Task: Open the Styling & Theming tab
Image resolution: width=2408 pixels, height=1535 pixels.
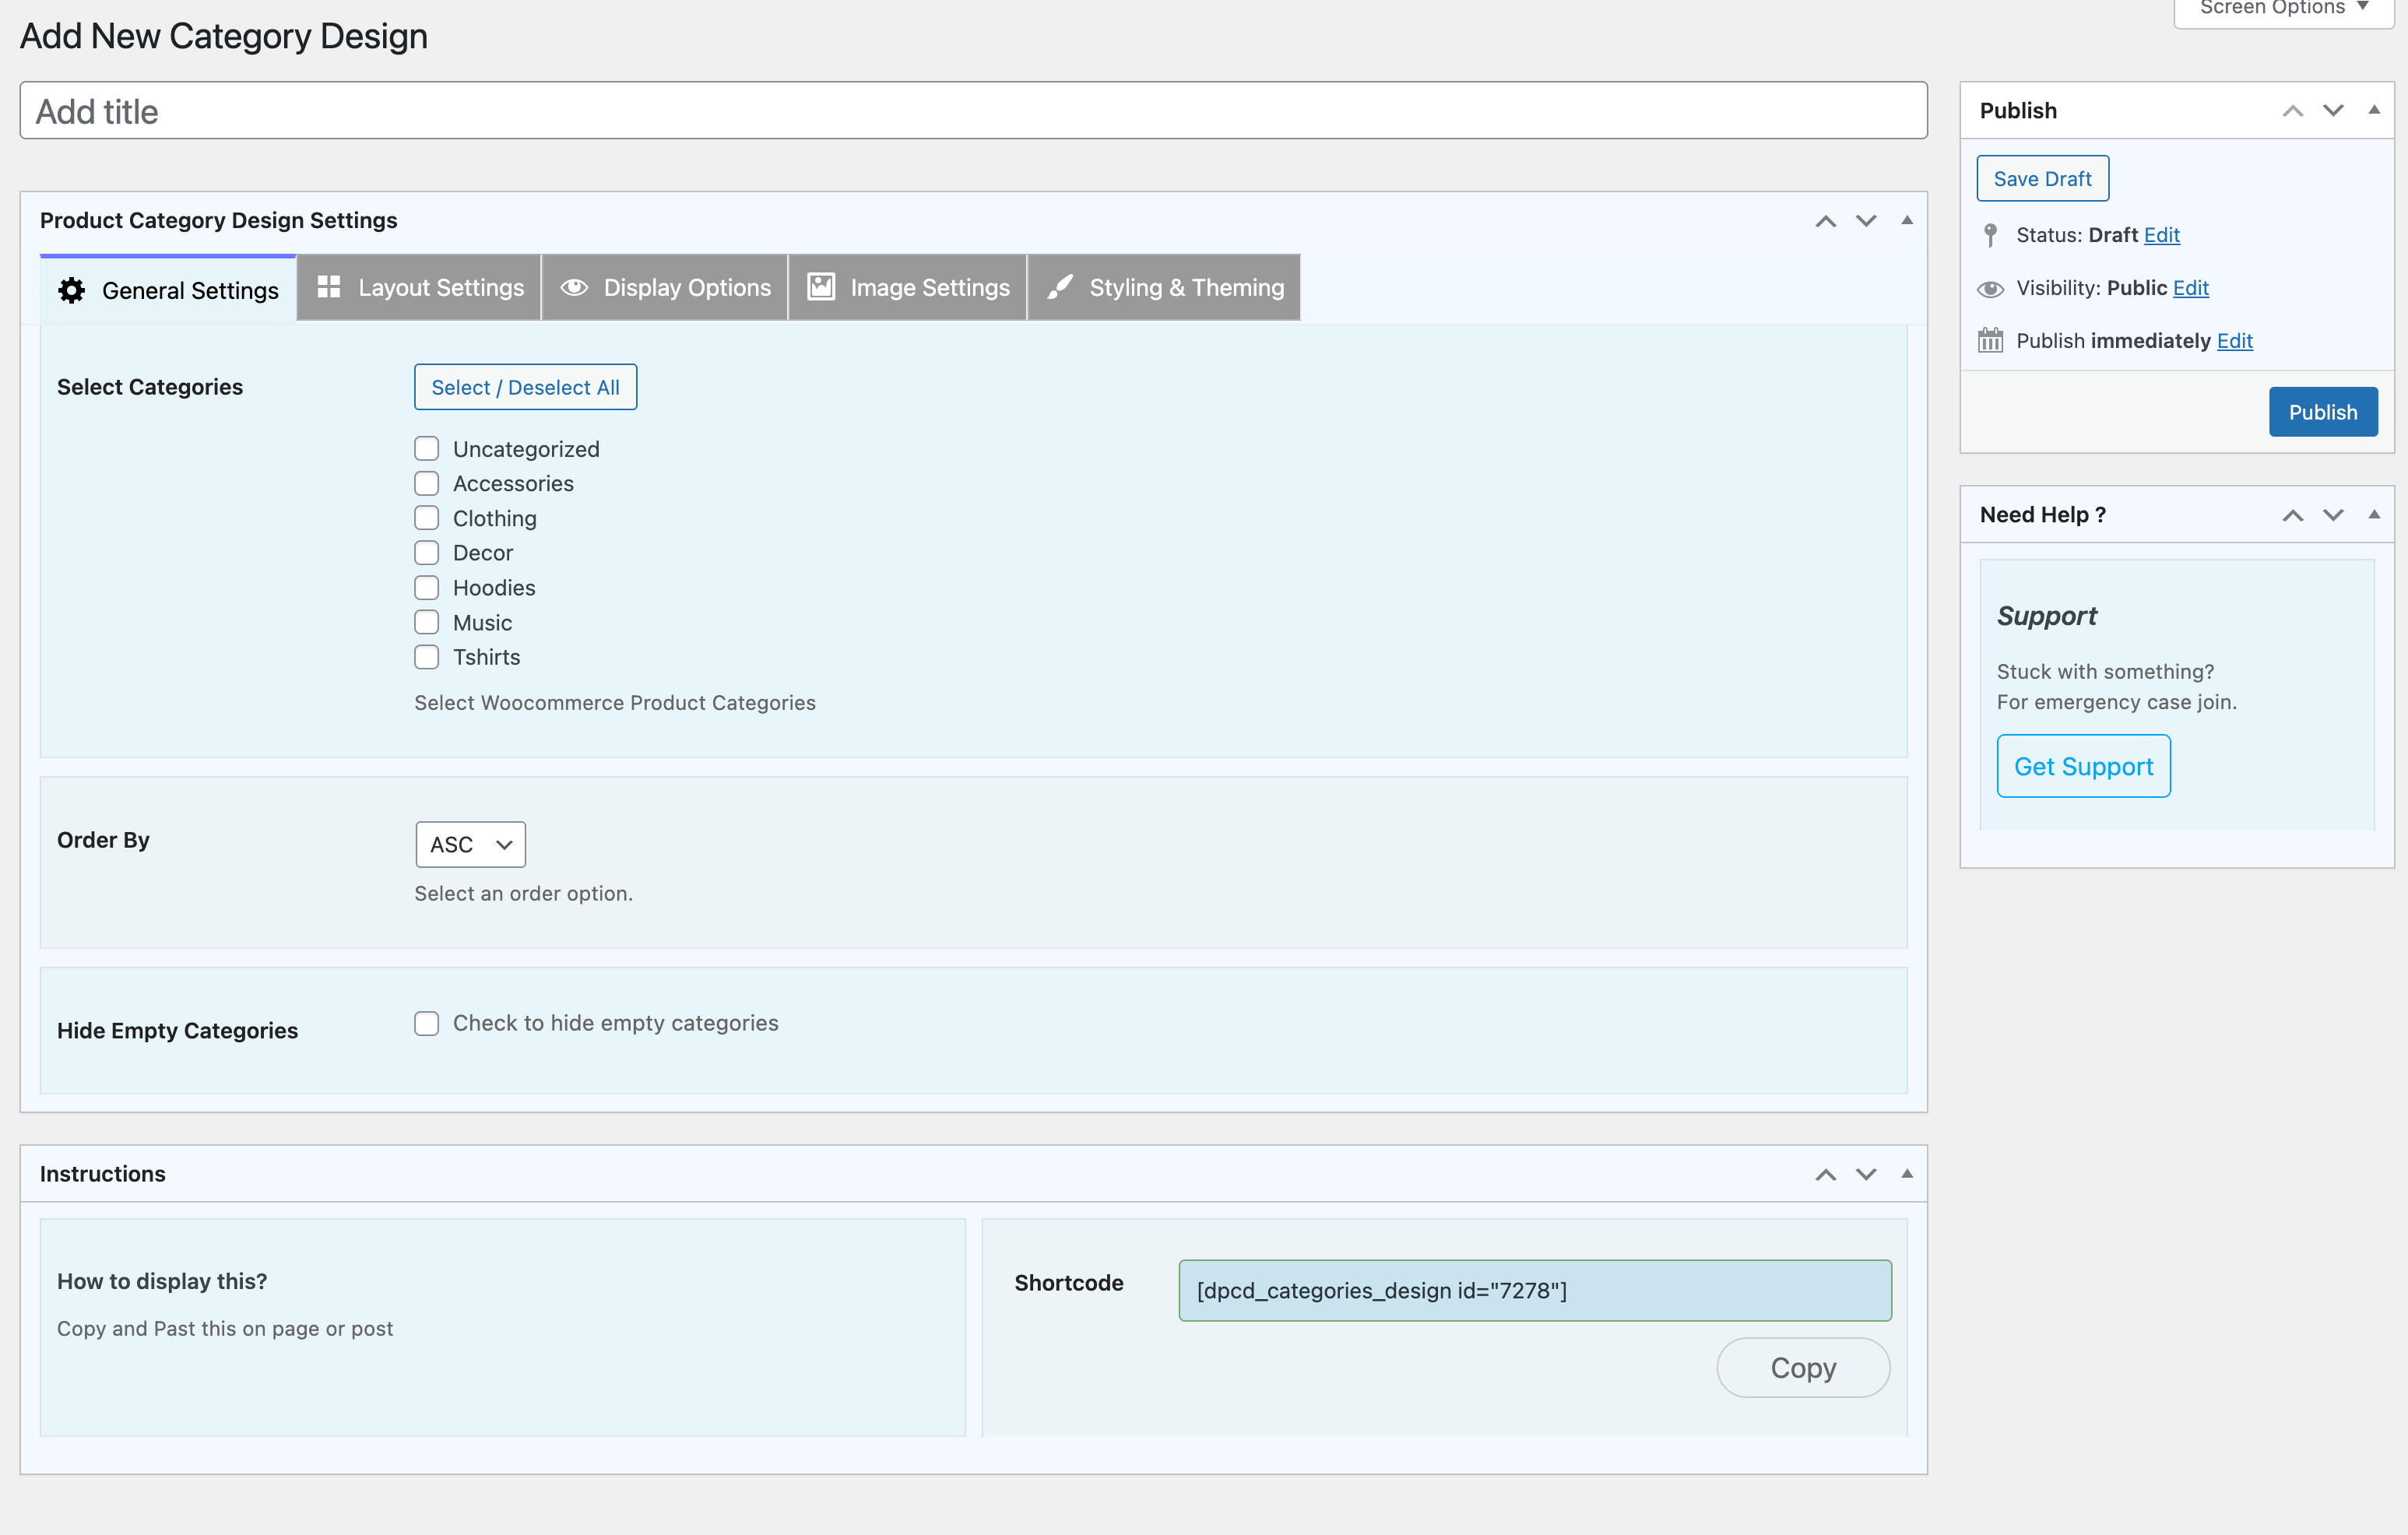Action: tap(1164, 288)
